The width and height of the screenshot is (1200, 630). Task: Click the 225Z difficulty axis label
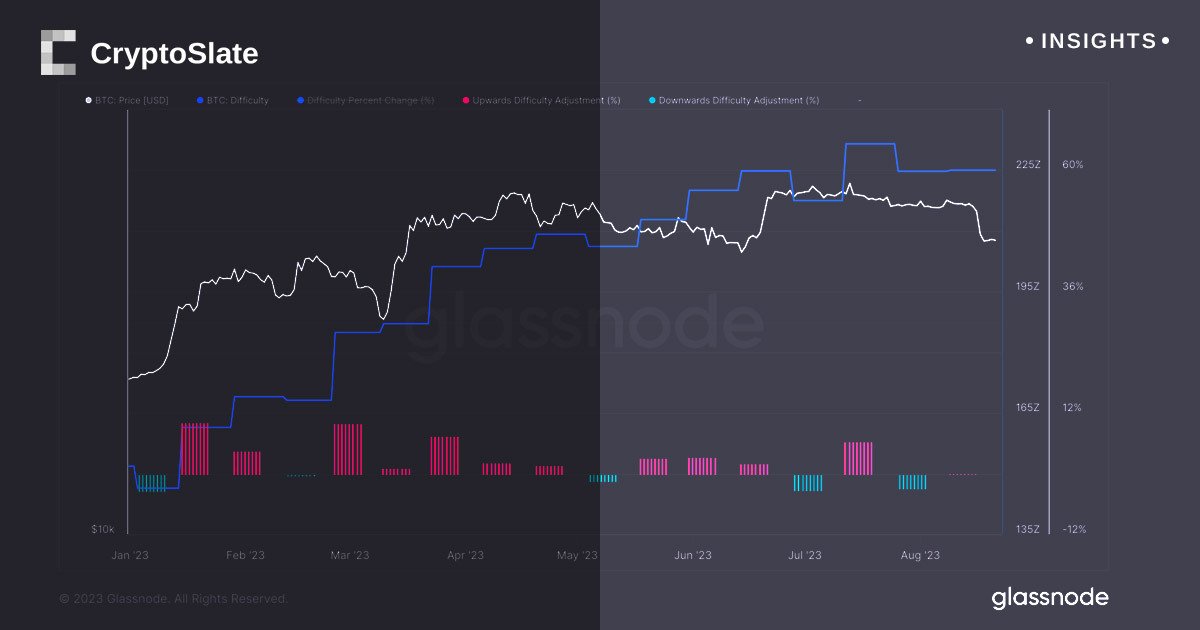1028,165
